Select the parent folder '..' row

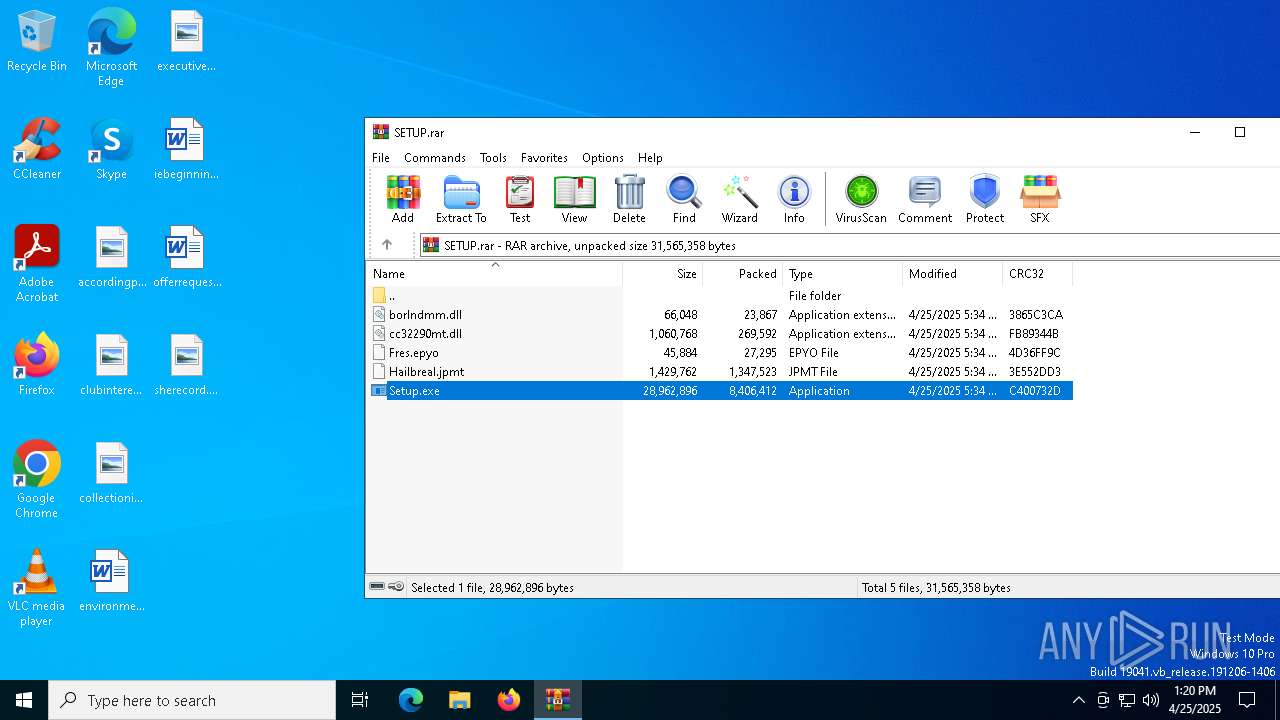tap(720, 295)
